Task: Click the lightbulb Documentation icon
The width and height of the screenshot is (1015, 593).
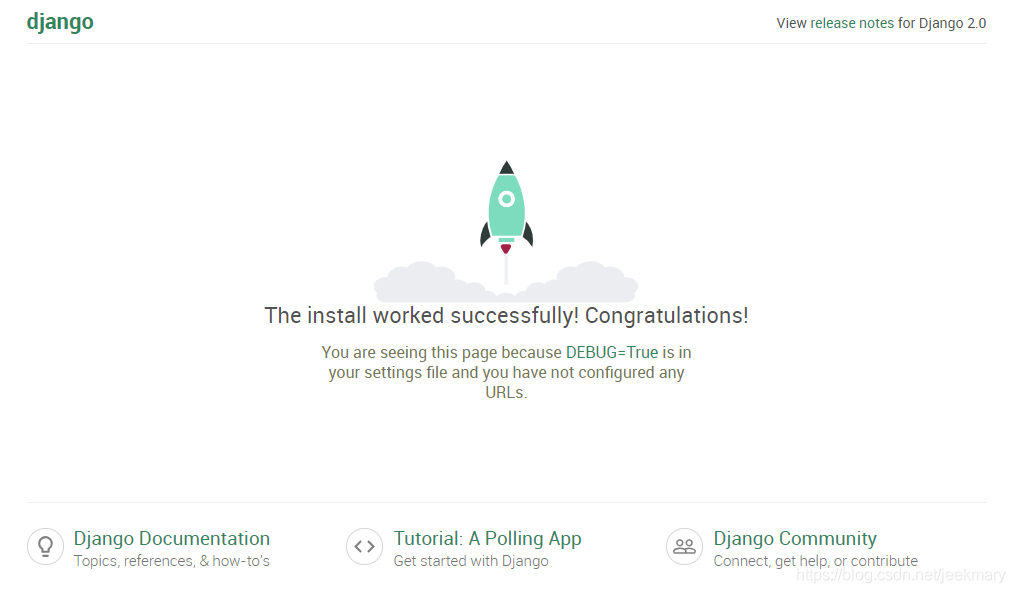Action: point(45,546)
